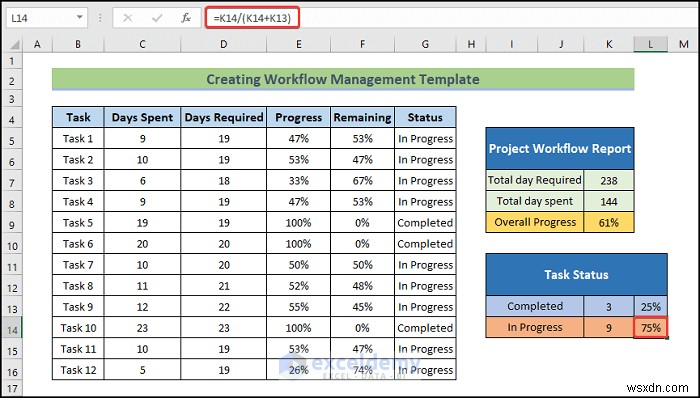
Task: Select the 'Task 5' cell
Action: pyautogui.click(x=78, y=223)
